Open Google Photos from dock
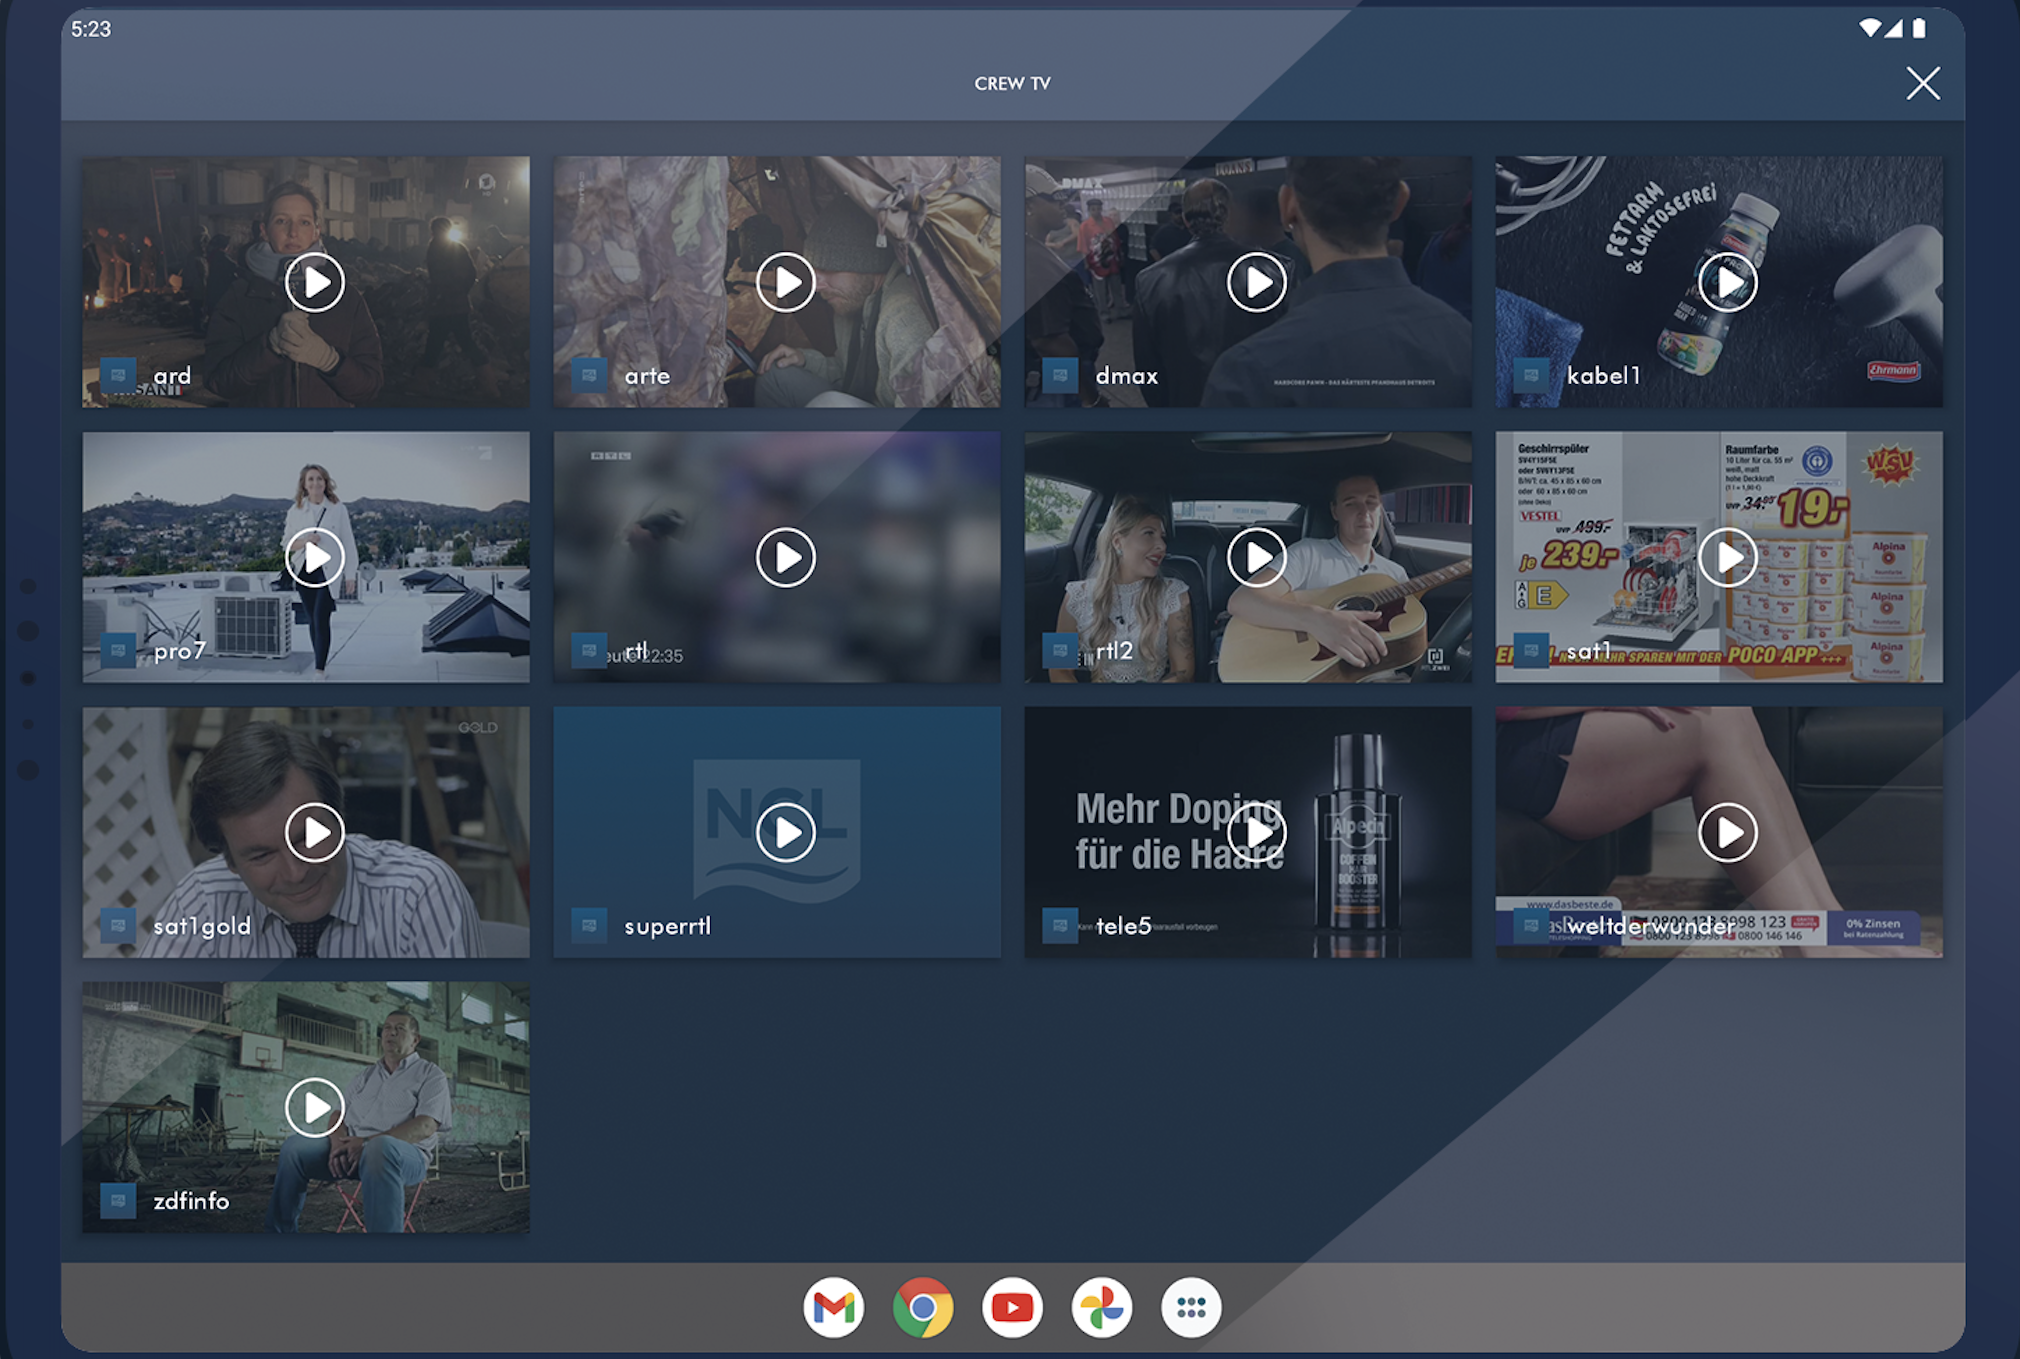Screen dimensions: 2020x1359 tap(1102, 1307)
